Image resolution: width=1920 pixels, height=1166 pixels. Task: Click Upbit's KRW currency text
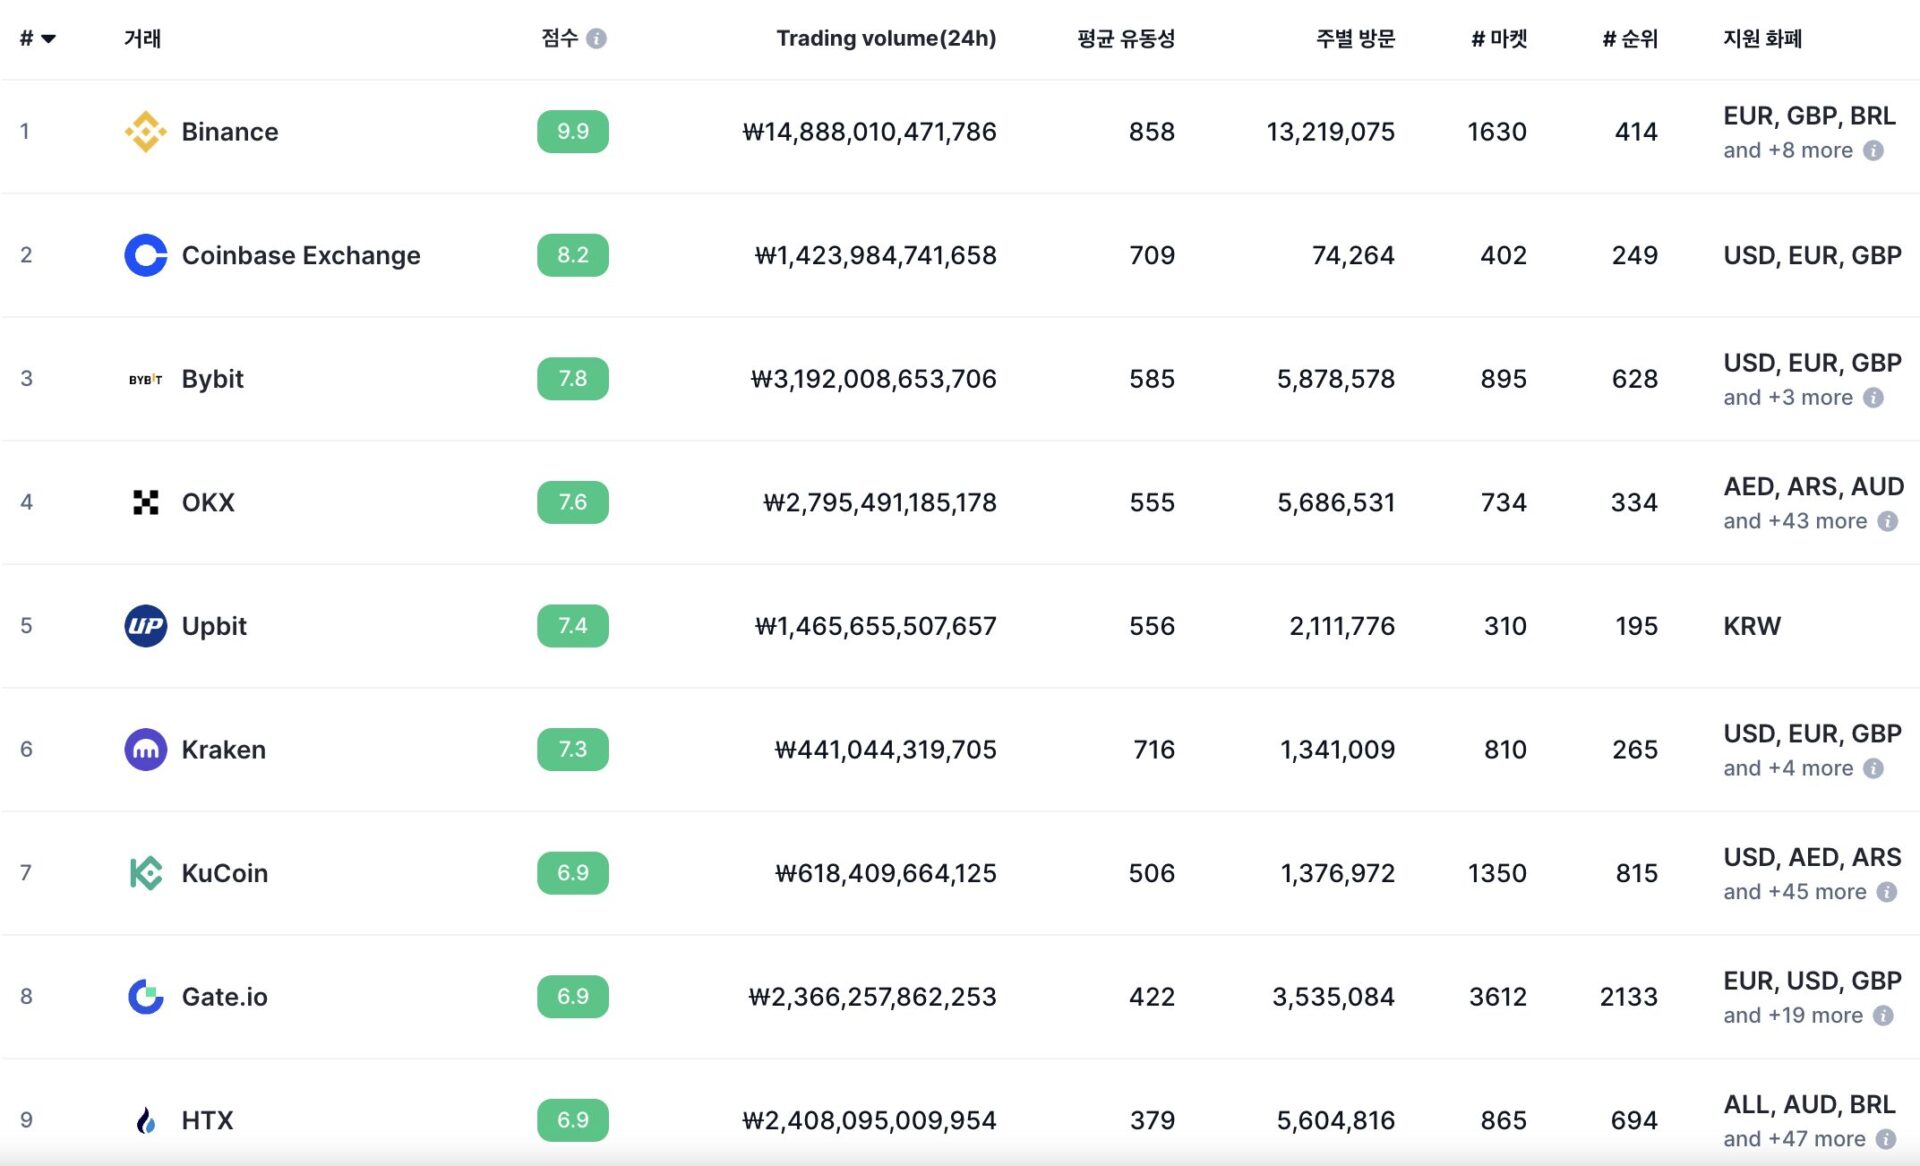click(x=1752, y=626)
